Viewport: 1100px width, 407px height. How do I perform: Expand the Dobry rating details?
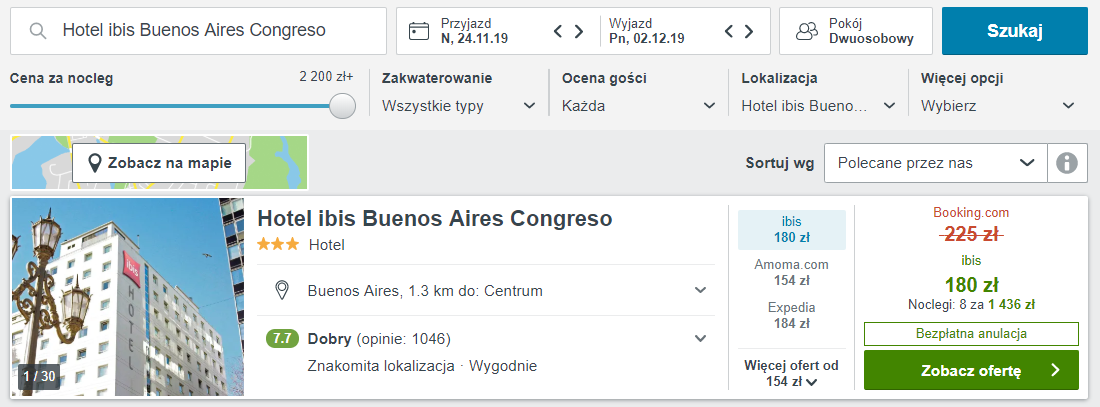700,339
